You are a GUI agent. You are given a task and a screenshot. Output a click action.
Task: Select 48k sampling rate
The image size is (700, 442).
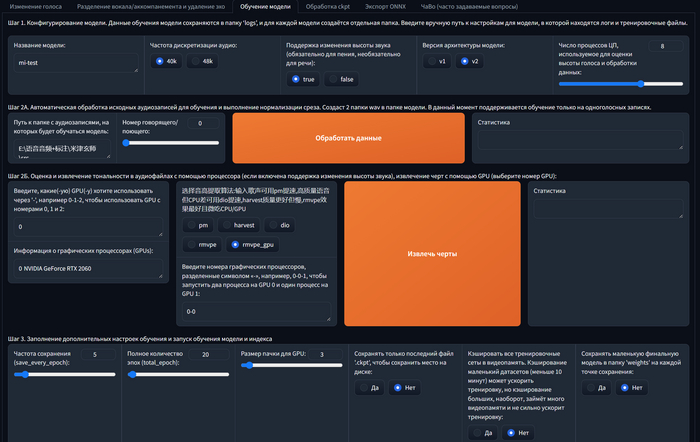(202, 61)
